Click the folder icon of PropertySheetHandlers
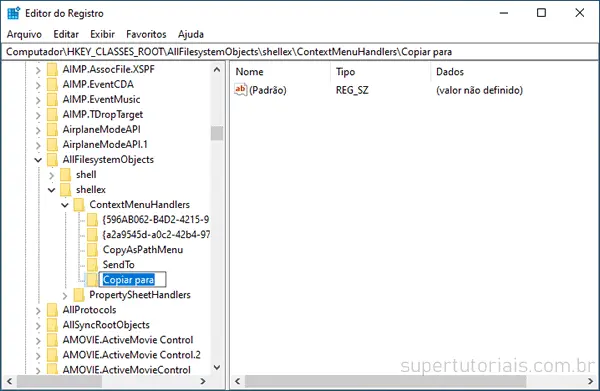Viewport: 600px width, 391px height. [x=79, y=295]
